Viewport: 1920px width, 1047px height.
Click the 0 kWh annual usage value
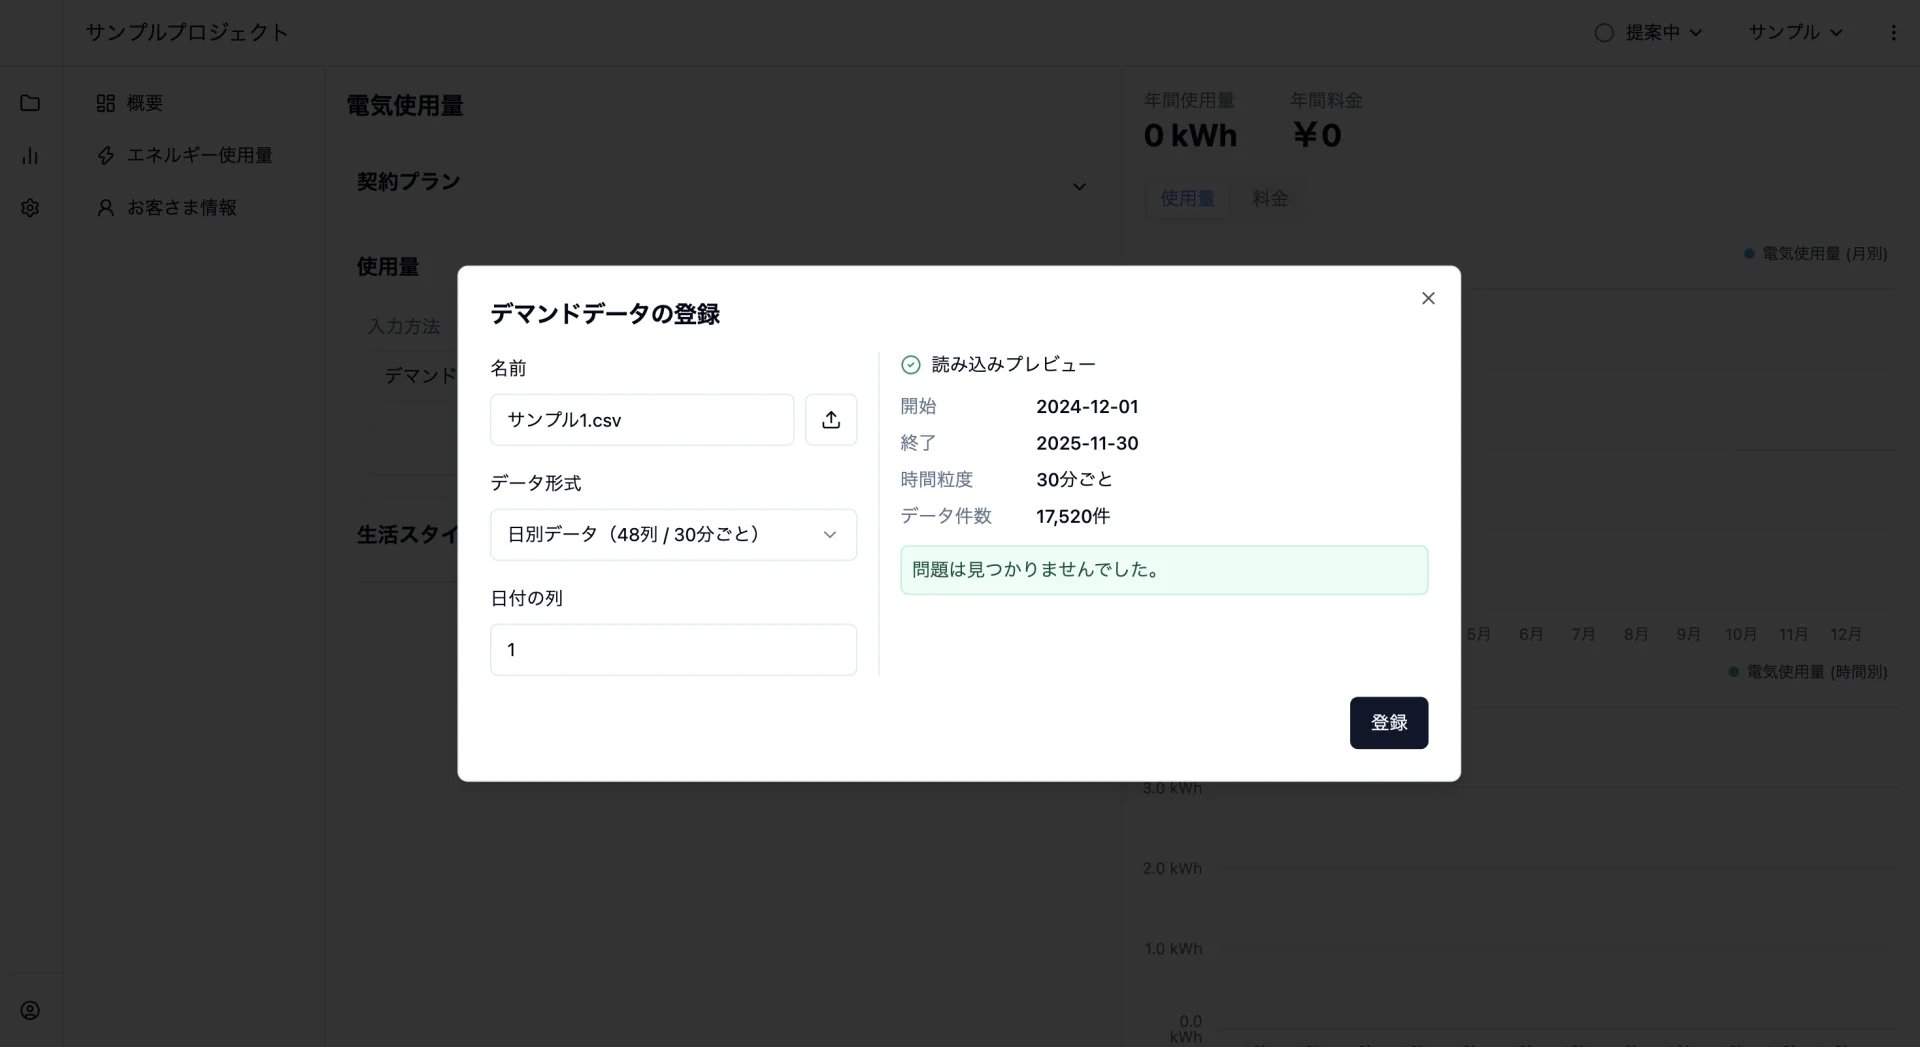point(1190,135)
